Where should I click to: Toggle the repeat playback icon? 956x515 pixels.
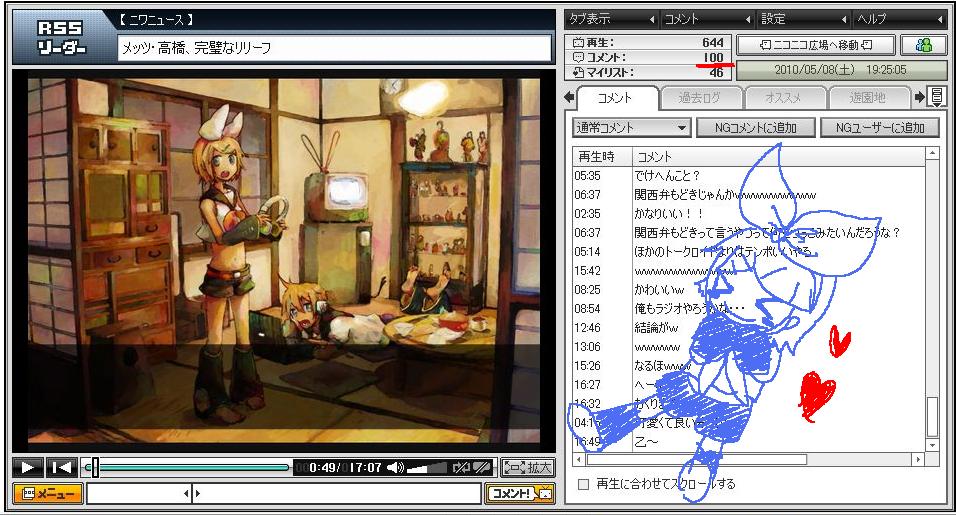click(x=462, y=467)
